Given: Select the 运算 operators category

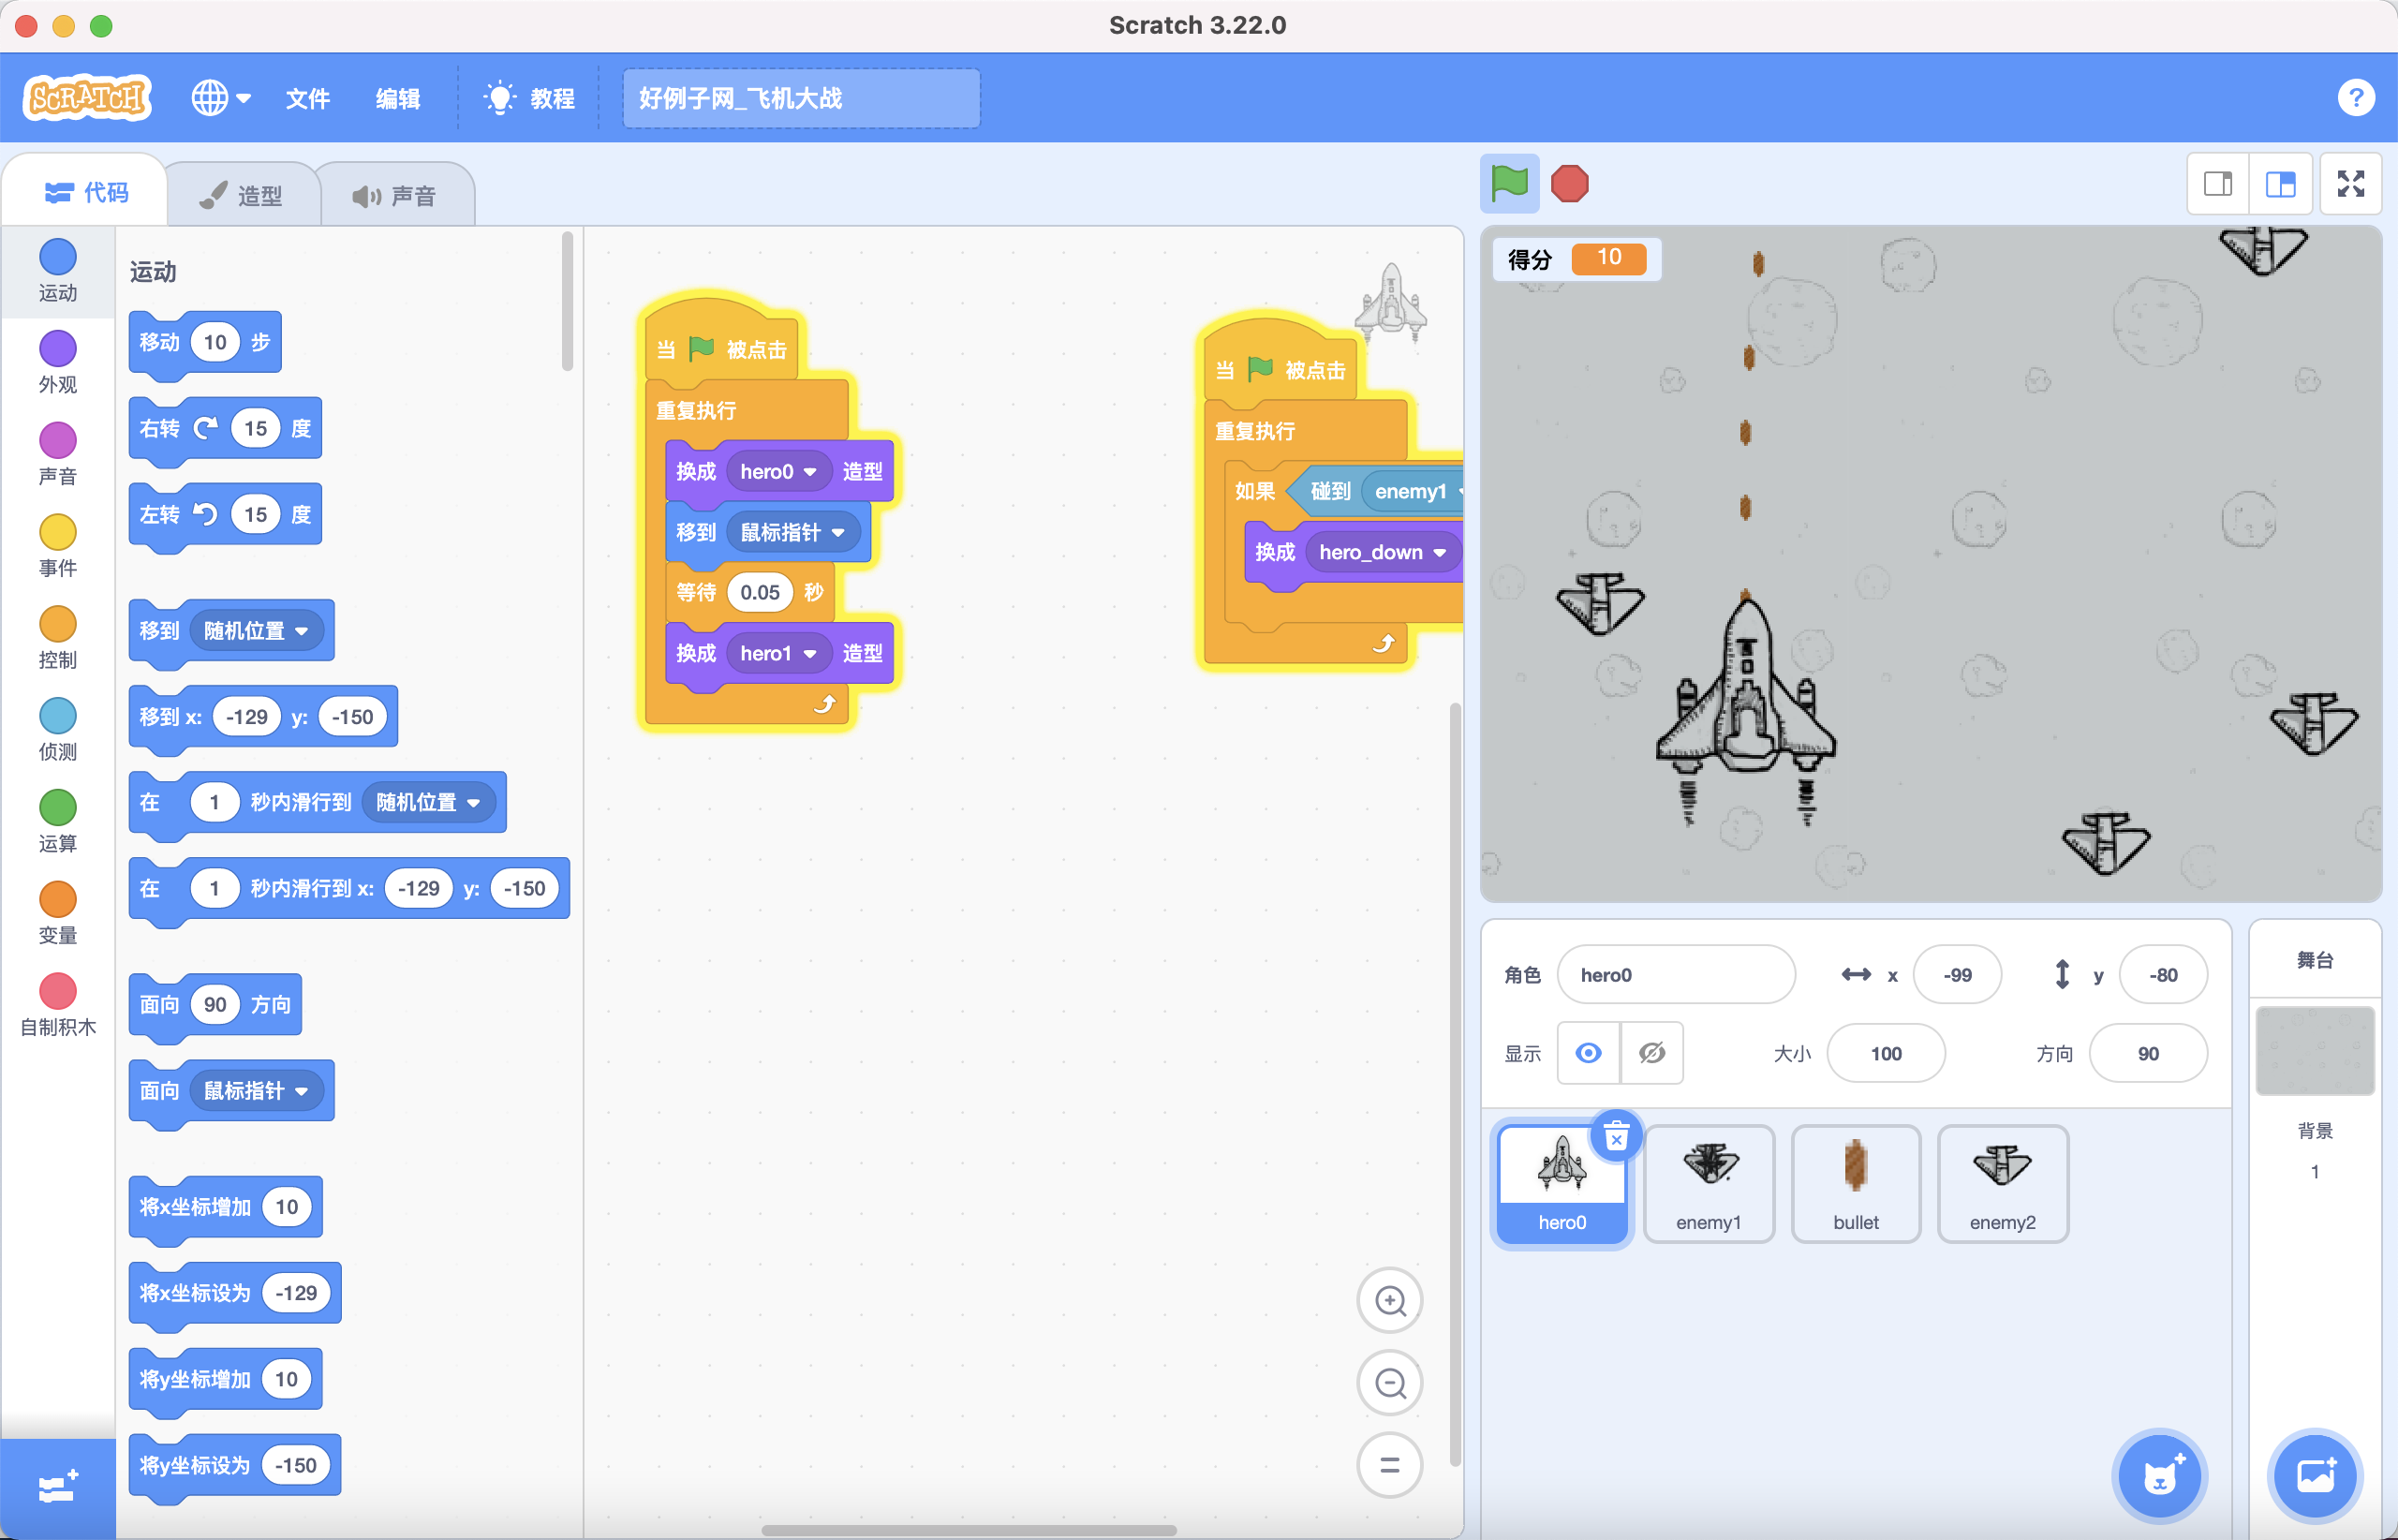Looking at the screenshot, I should point(58,822).
